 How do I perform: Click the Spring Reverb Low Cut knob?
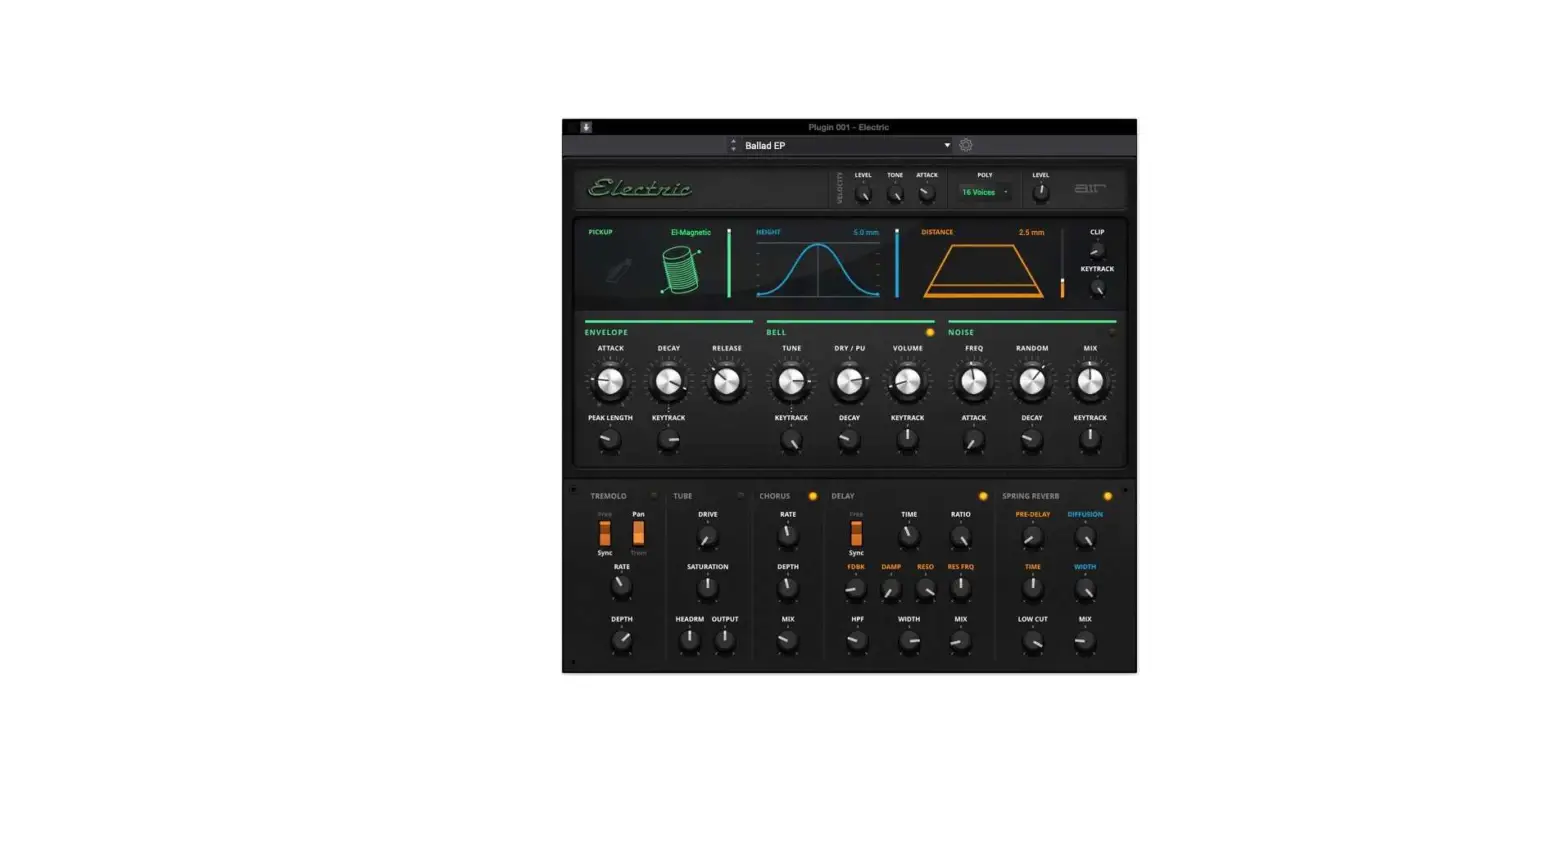(1032, 641)
